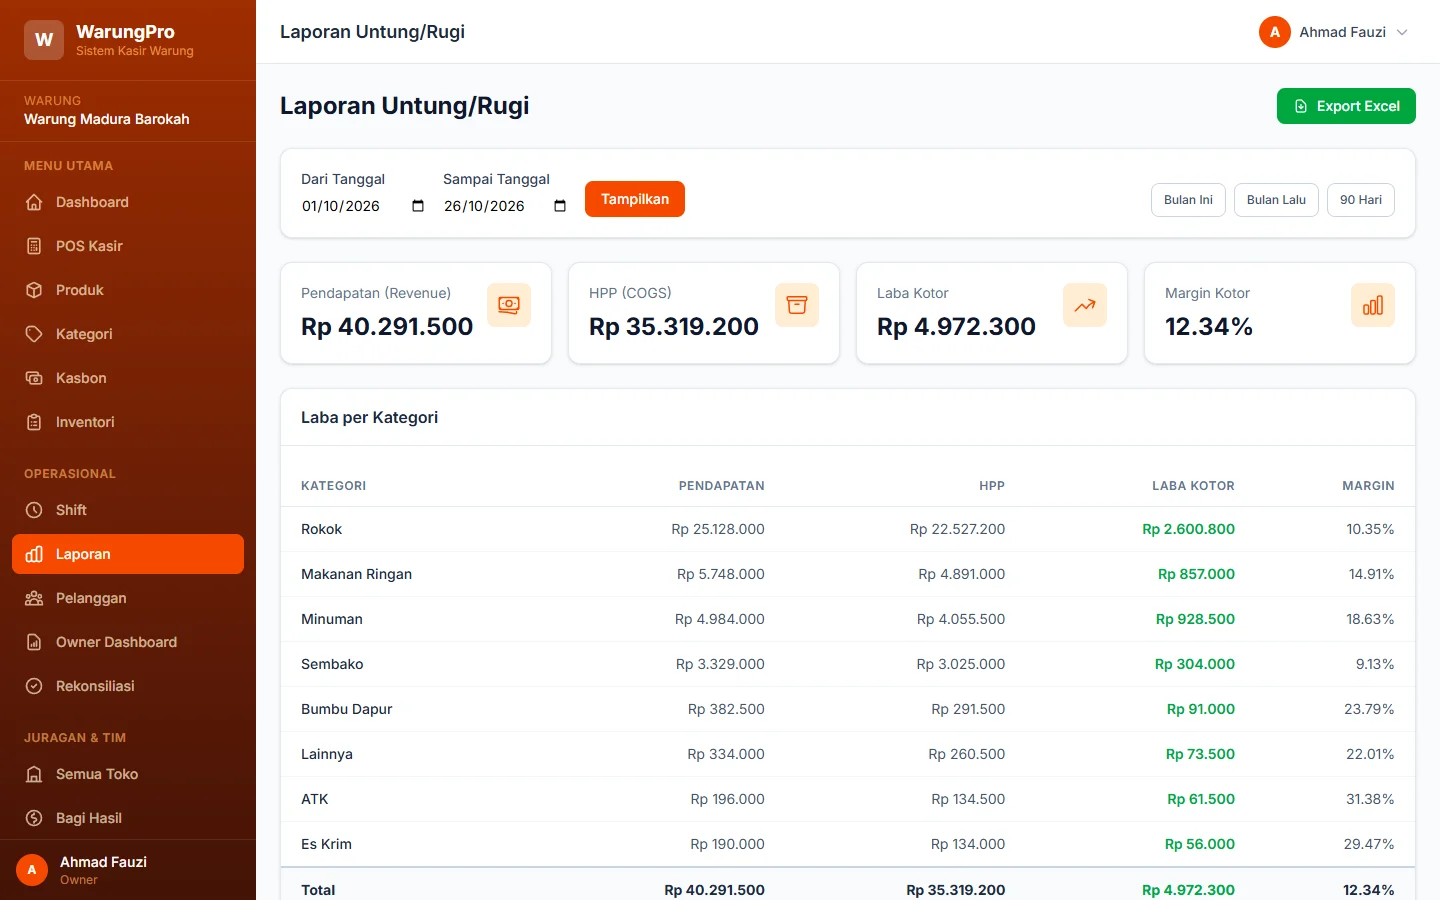Click the Es Krim laba kotor Rp 56.000
Viewport: 1440px width, 900px height.
click(1200, 844)
